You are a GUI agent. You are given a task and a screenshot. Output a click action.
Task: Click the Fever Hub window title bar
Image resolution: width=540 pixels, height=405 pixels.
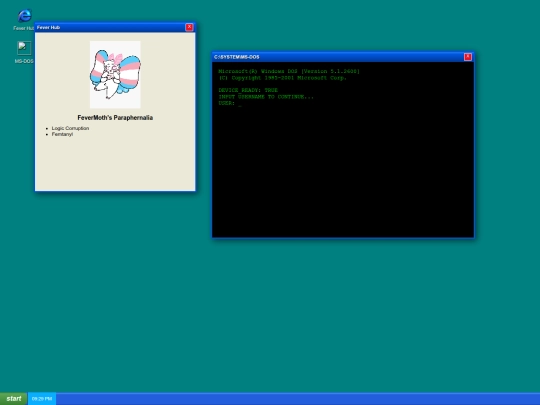(115, 27)
